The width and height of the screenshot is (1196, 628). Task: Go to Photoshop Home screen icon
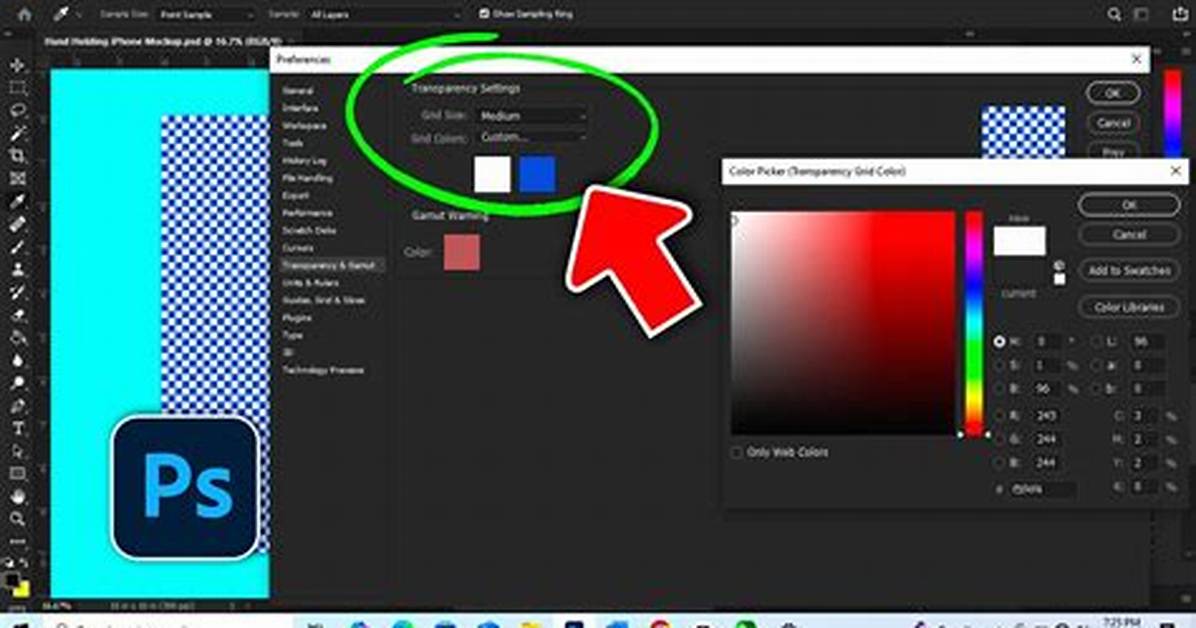click(x=24, y=14)
